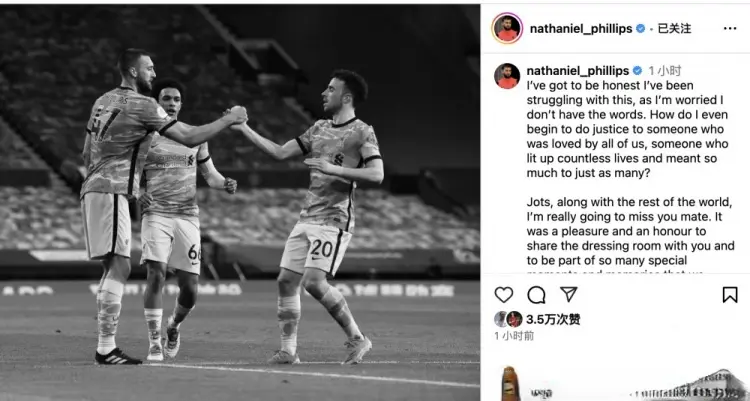Click the bottle image below the post

509,383
